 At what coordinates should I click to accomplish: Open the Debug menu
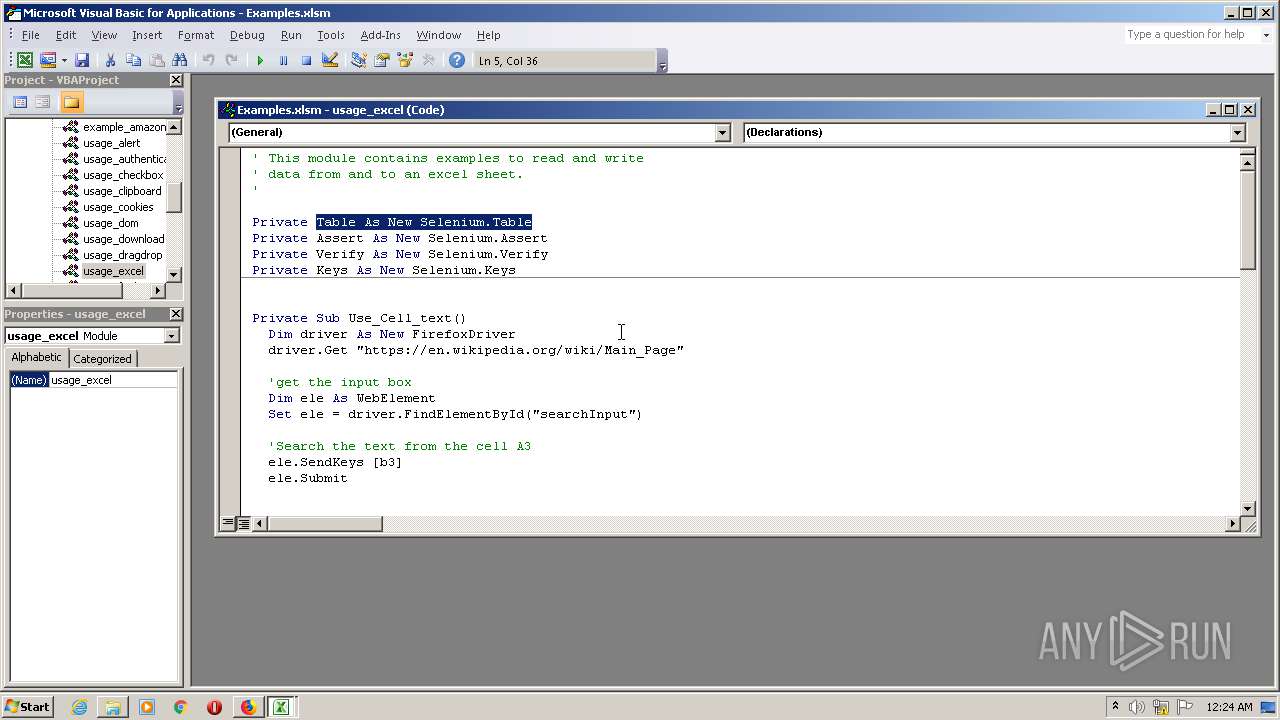point(247,35)
